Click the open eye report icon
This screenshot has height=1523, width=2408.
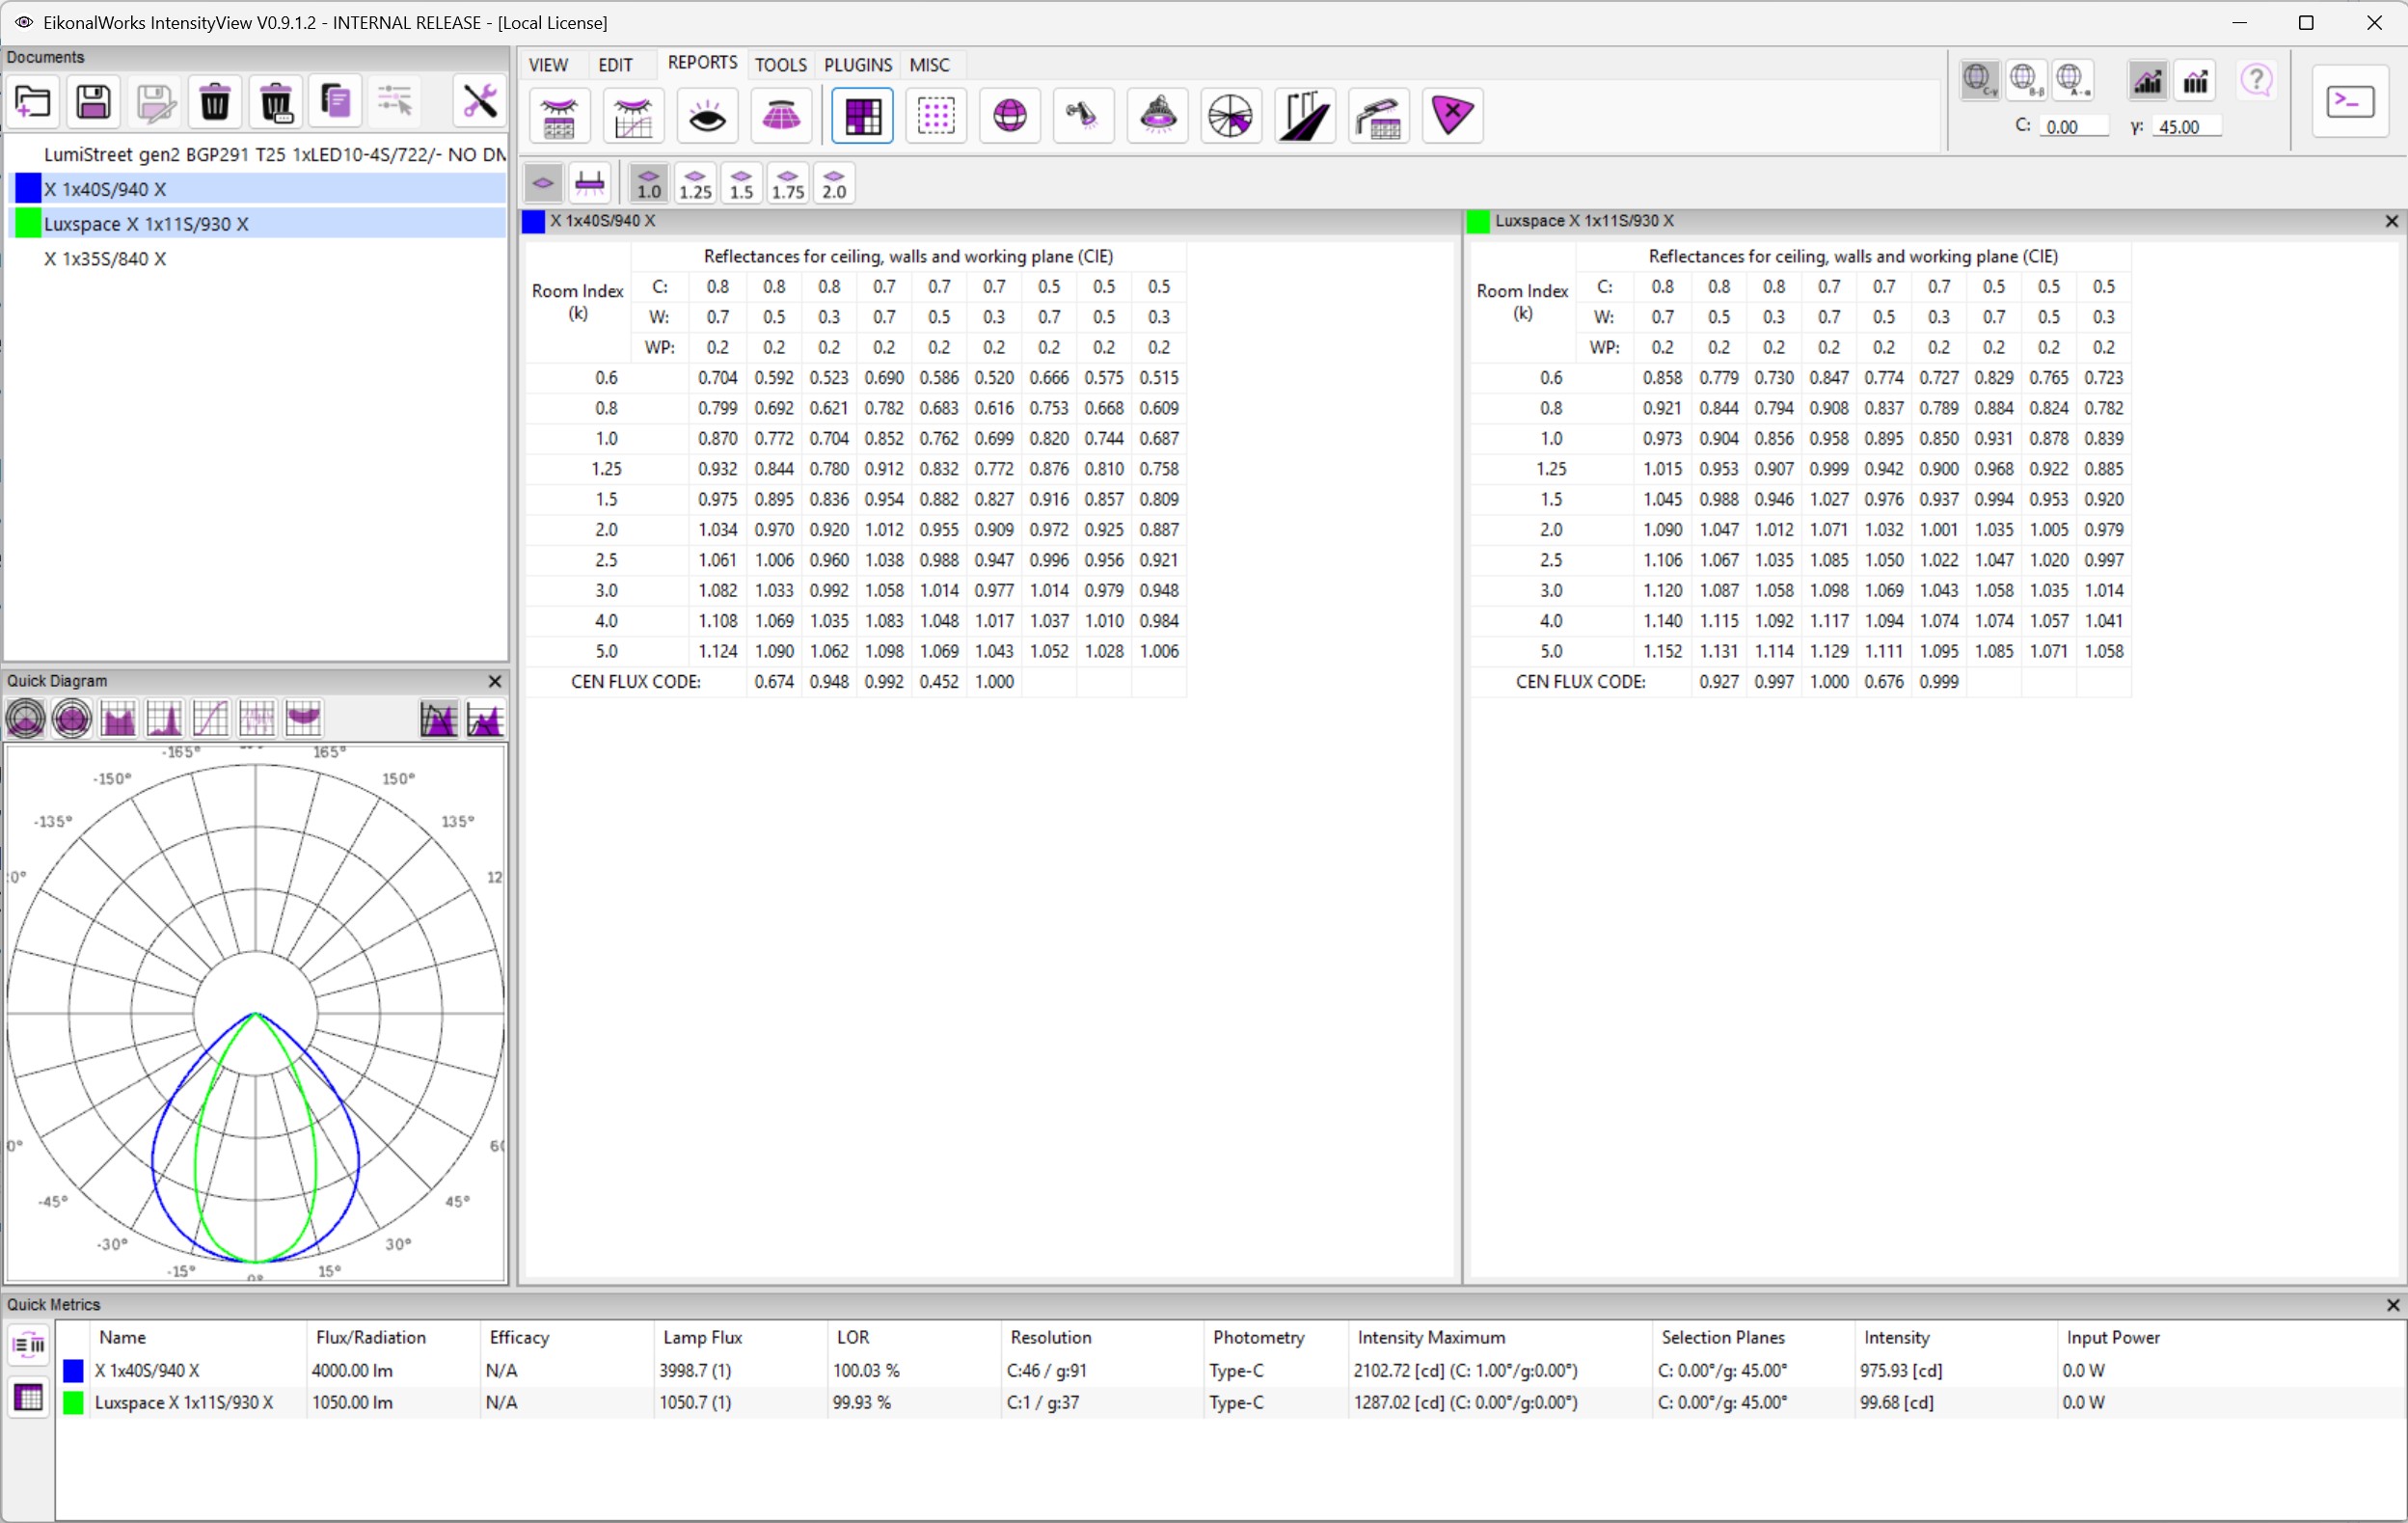[708, 116]
